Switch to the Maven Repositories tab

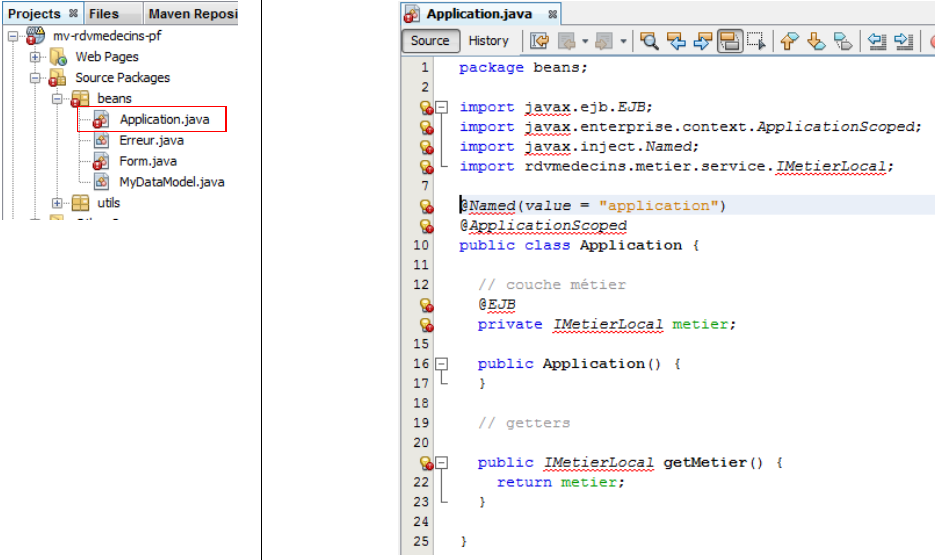[x=192, y=14]
